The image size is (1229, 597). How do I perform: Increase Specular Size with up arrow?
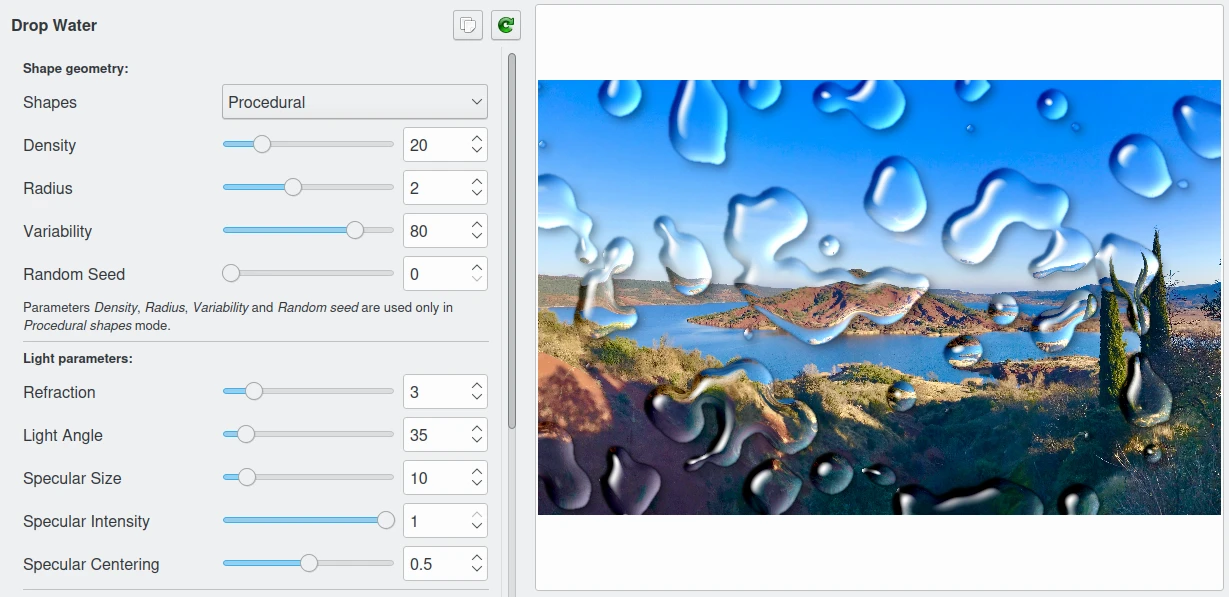pos(477,472)
